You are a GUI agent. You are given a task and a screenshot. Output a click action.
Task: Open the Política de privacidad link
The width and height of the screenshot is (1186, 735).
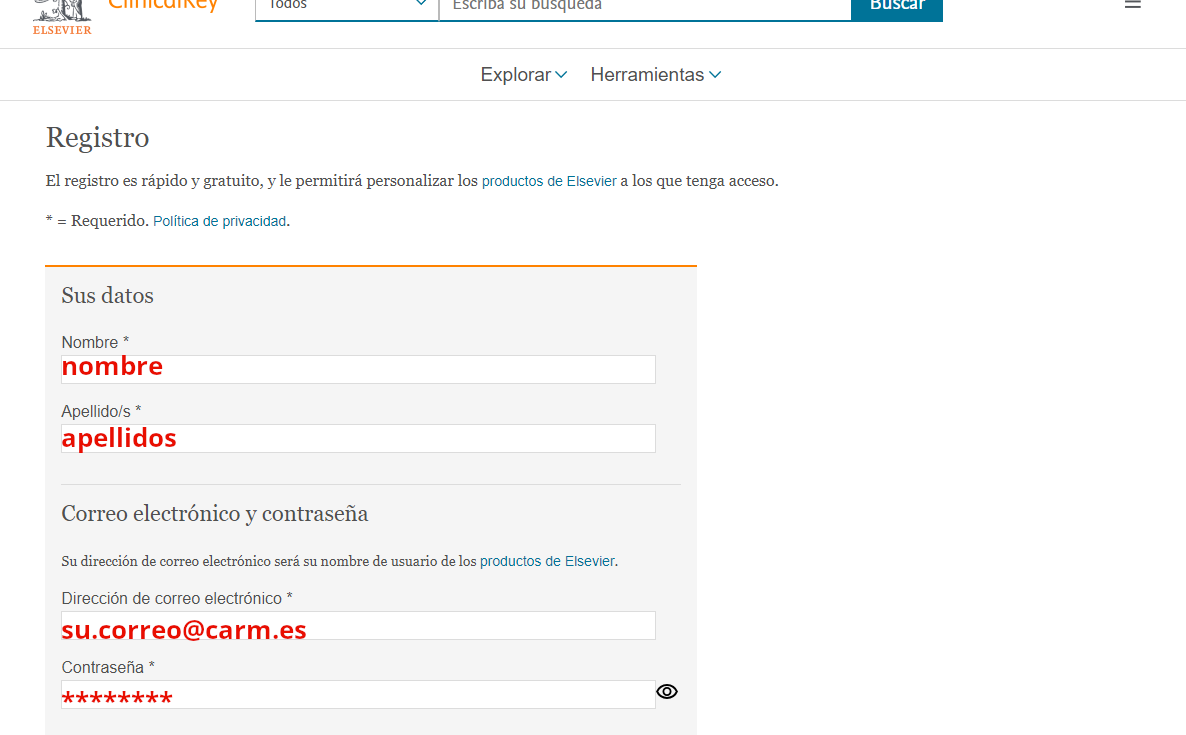click(x=219, y=222)
